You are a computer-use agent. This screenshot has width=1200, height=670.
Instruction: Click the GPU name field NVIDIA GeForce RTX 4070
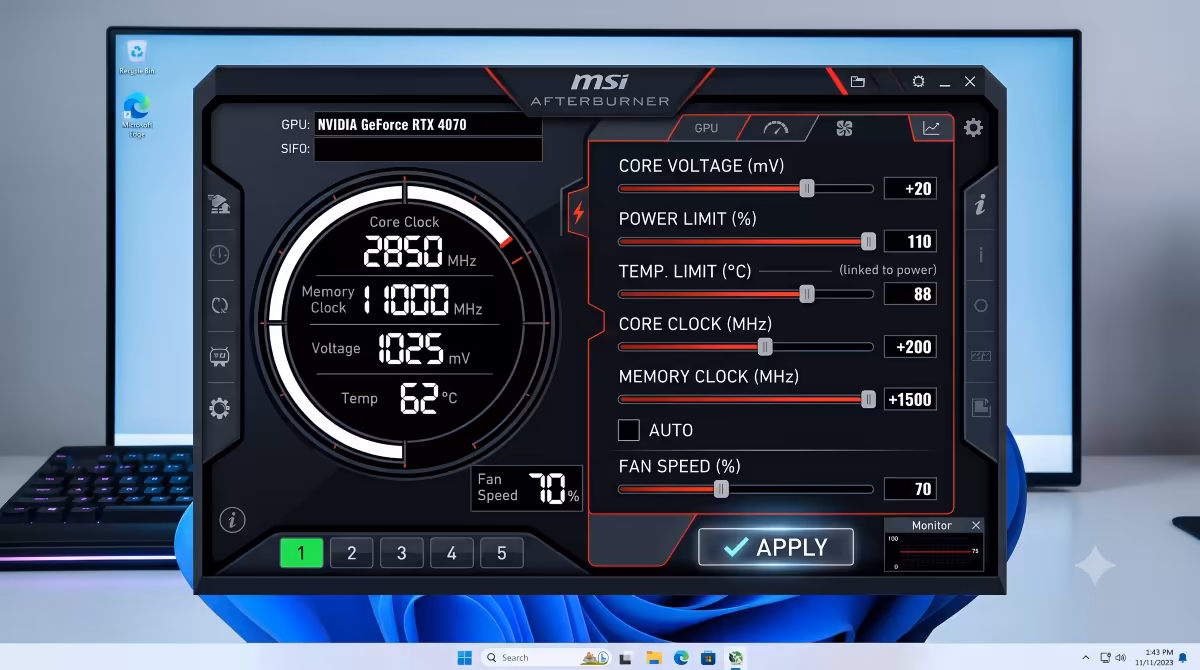coord(428,125)
